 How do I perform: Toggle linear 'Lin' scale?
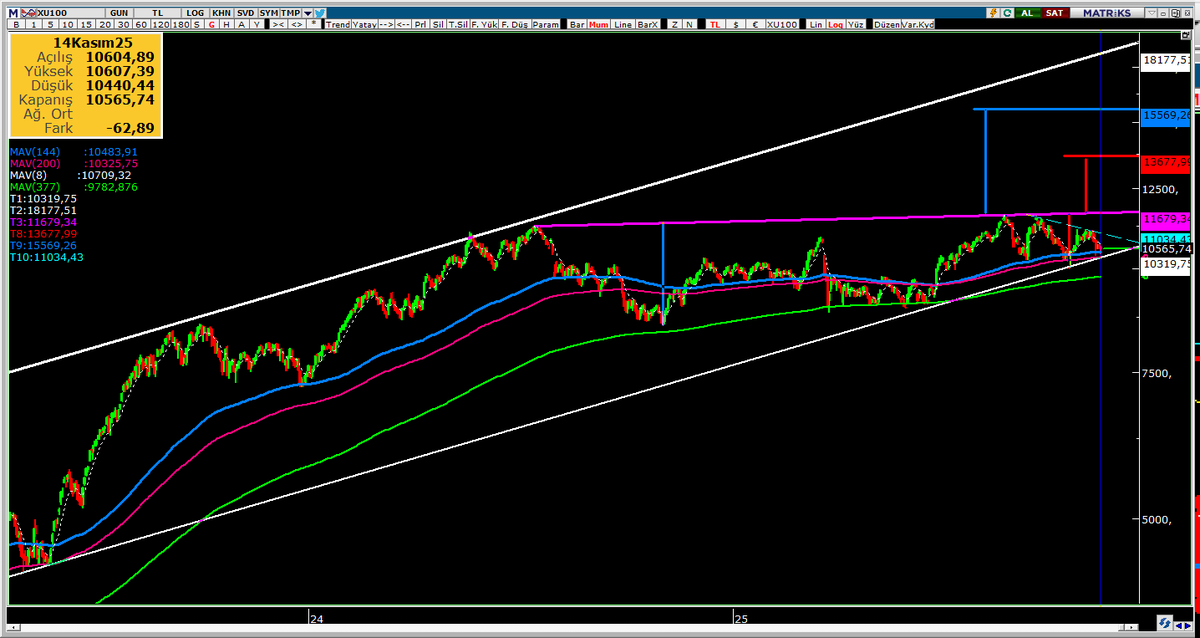pos(816,24)
